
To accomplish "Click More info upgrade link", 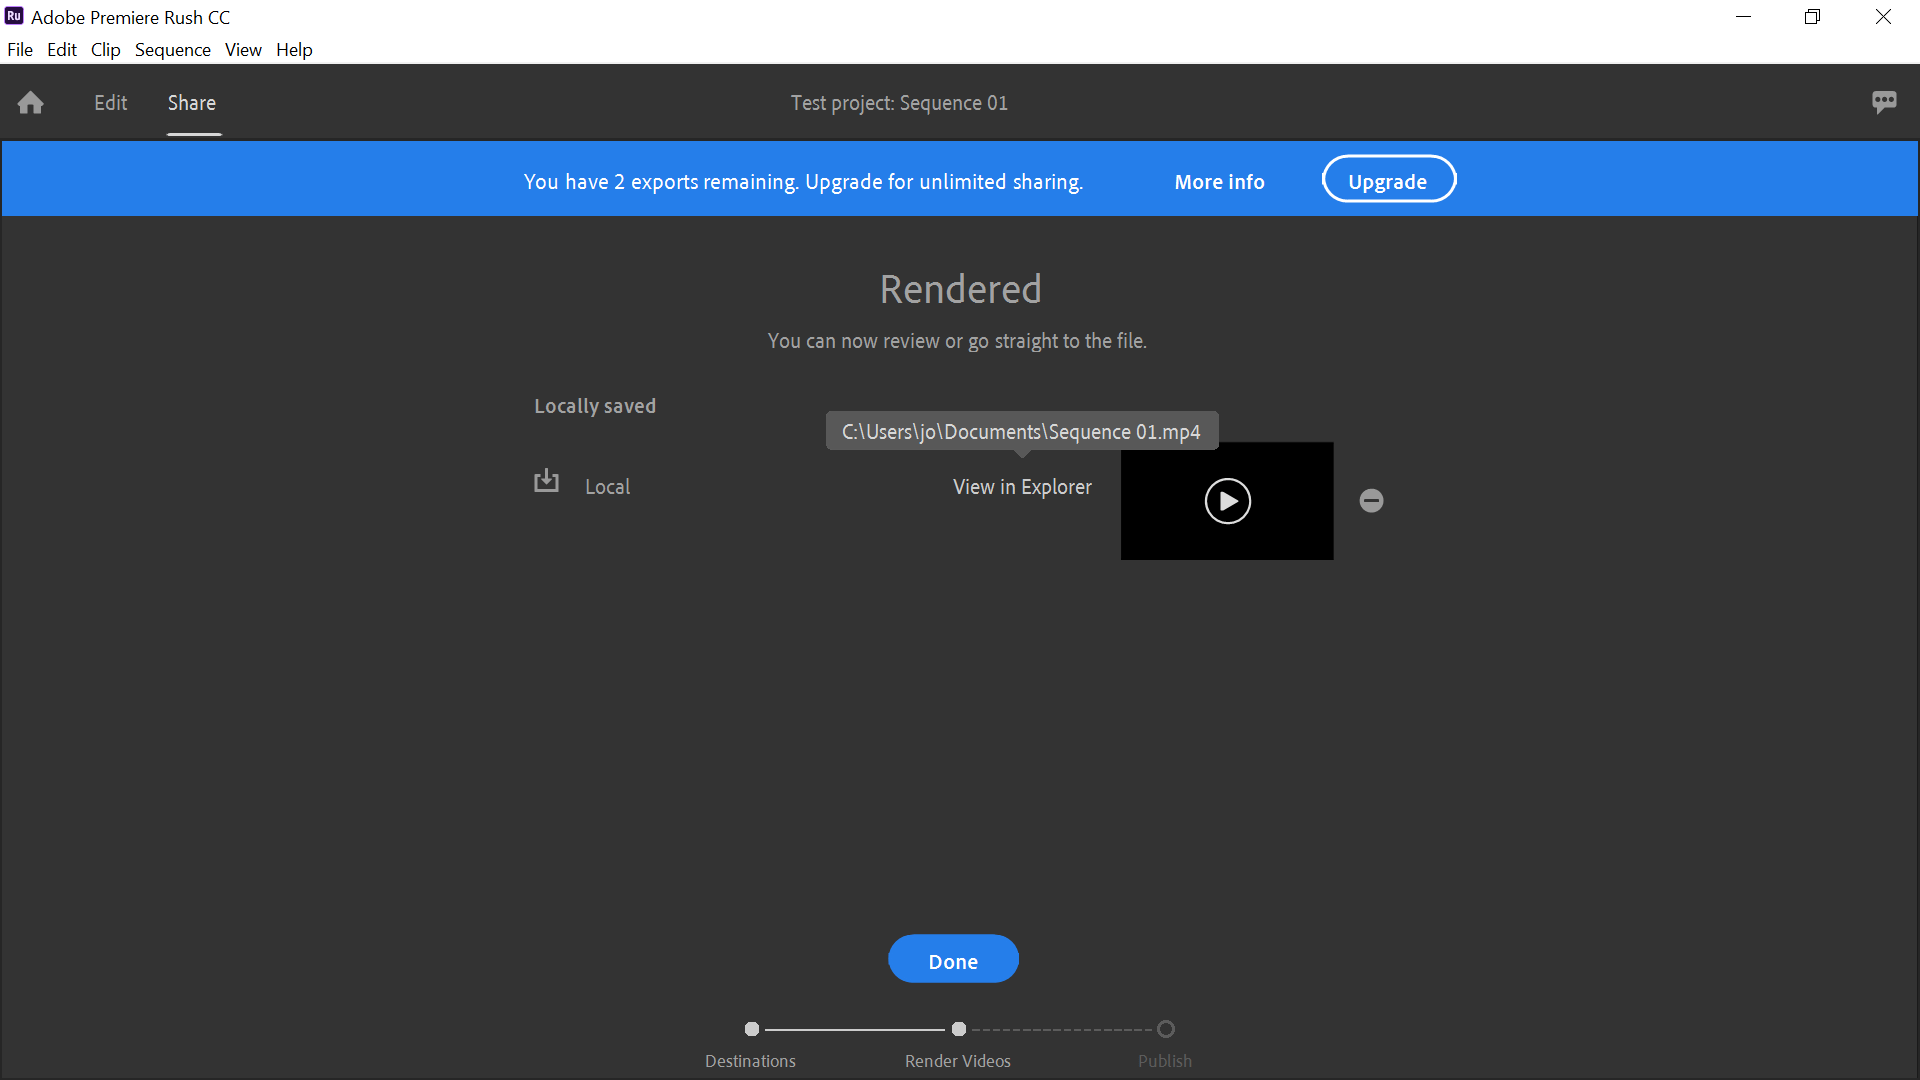I will coord(1220,182).
